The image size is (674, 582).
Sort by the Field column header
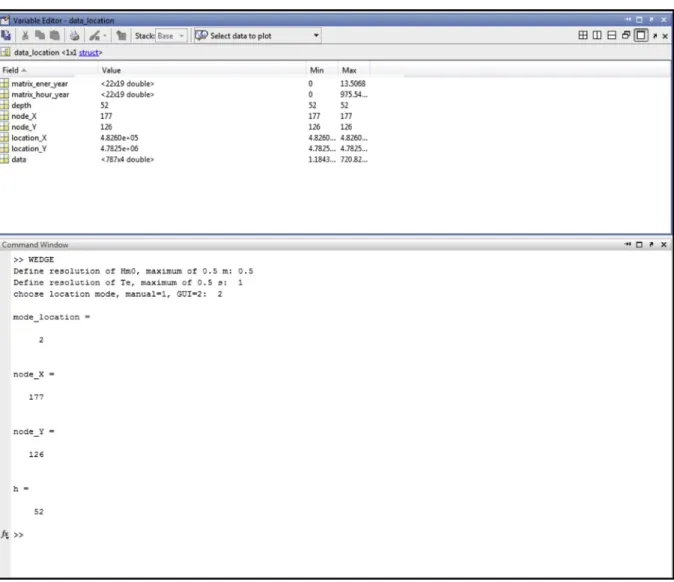coord(49,70)
